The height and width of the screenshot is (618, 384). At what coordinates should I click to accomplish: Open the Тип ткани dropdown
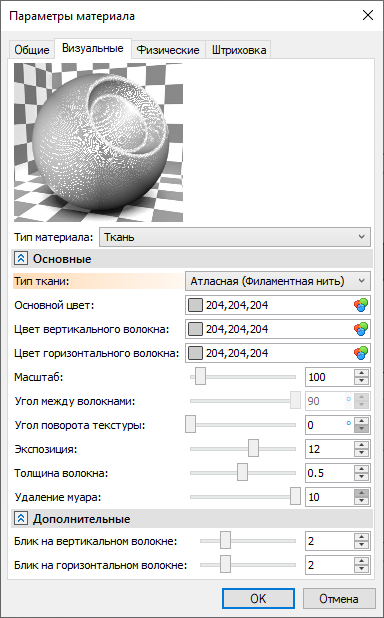click(278, 281)
